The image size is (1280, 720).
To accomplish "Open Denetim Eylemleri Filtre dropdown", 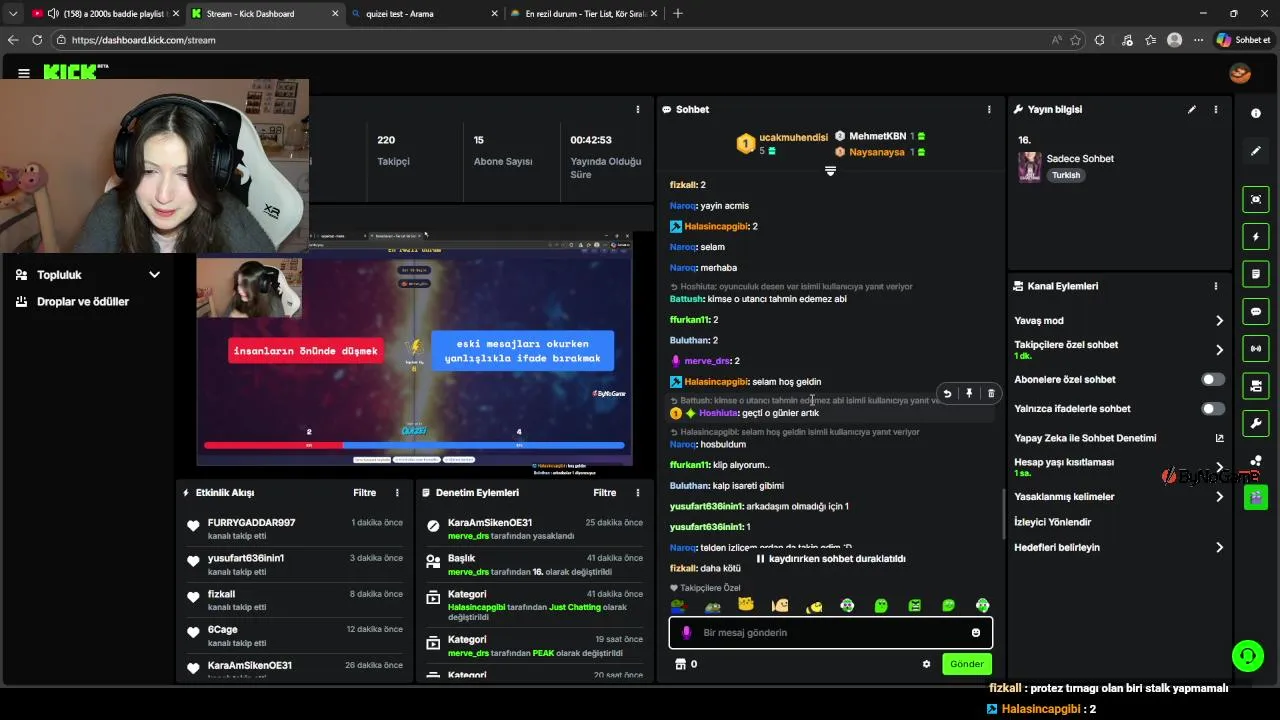I will (605, 492).
